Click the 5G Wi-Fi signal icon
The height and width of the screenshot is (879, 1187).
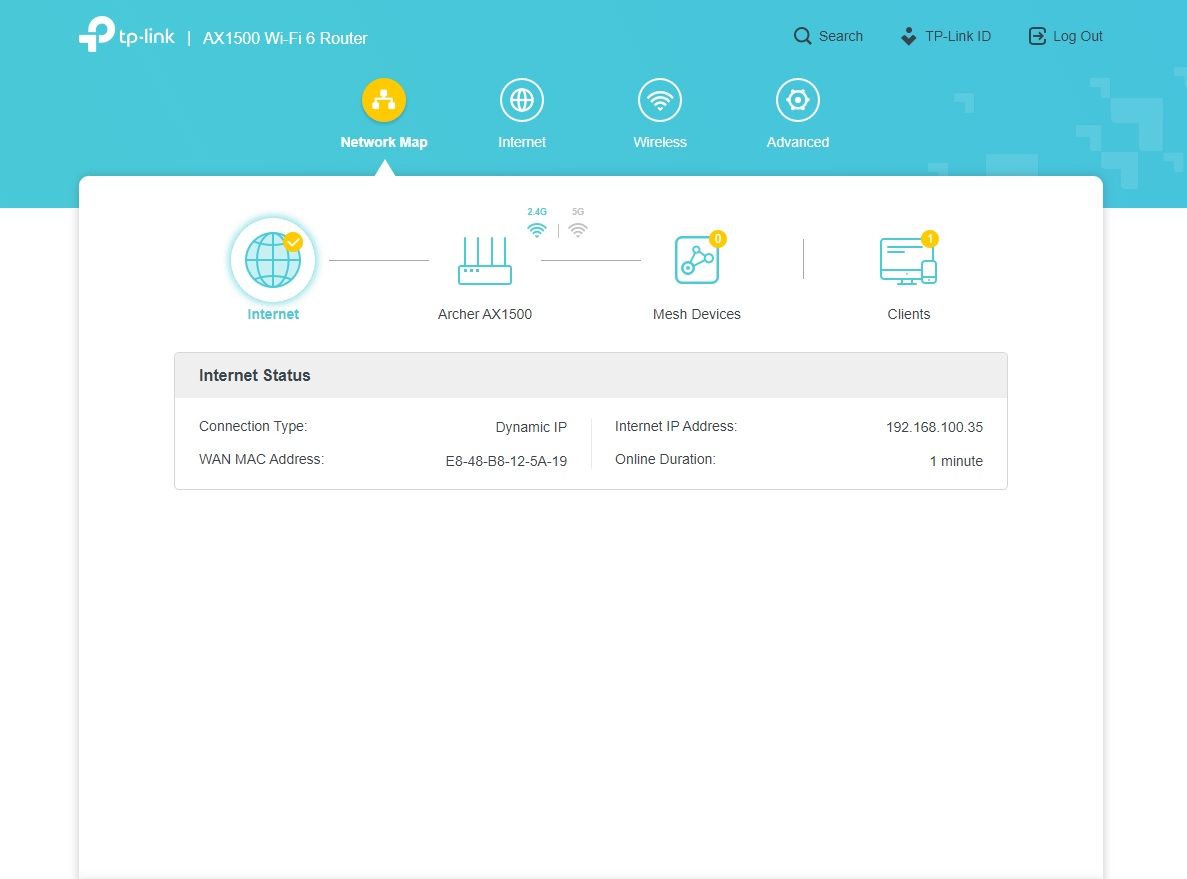578,230
